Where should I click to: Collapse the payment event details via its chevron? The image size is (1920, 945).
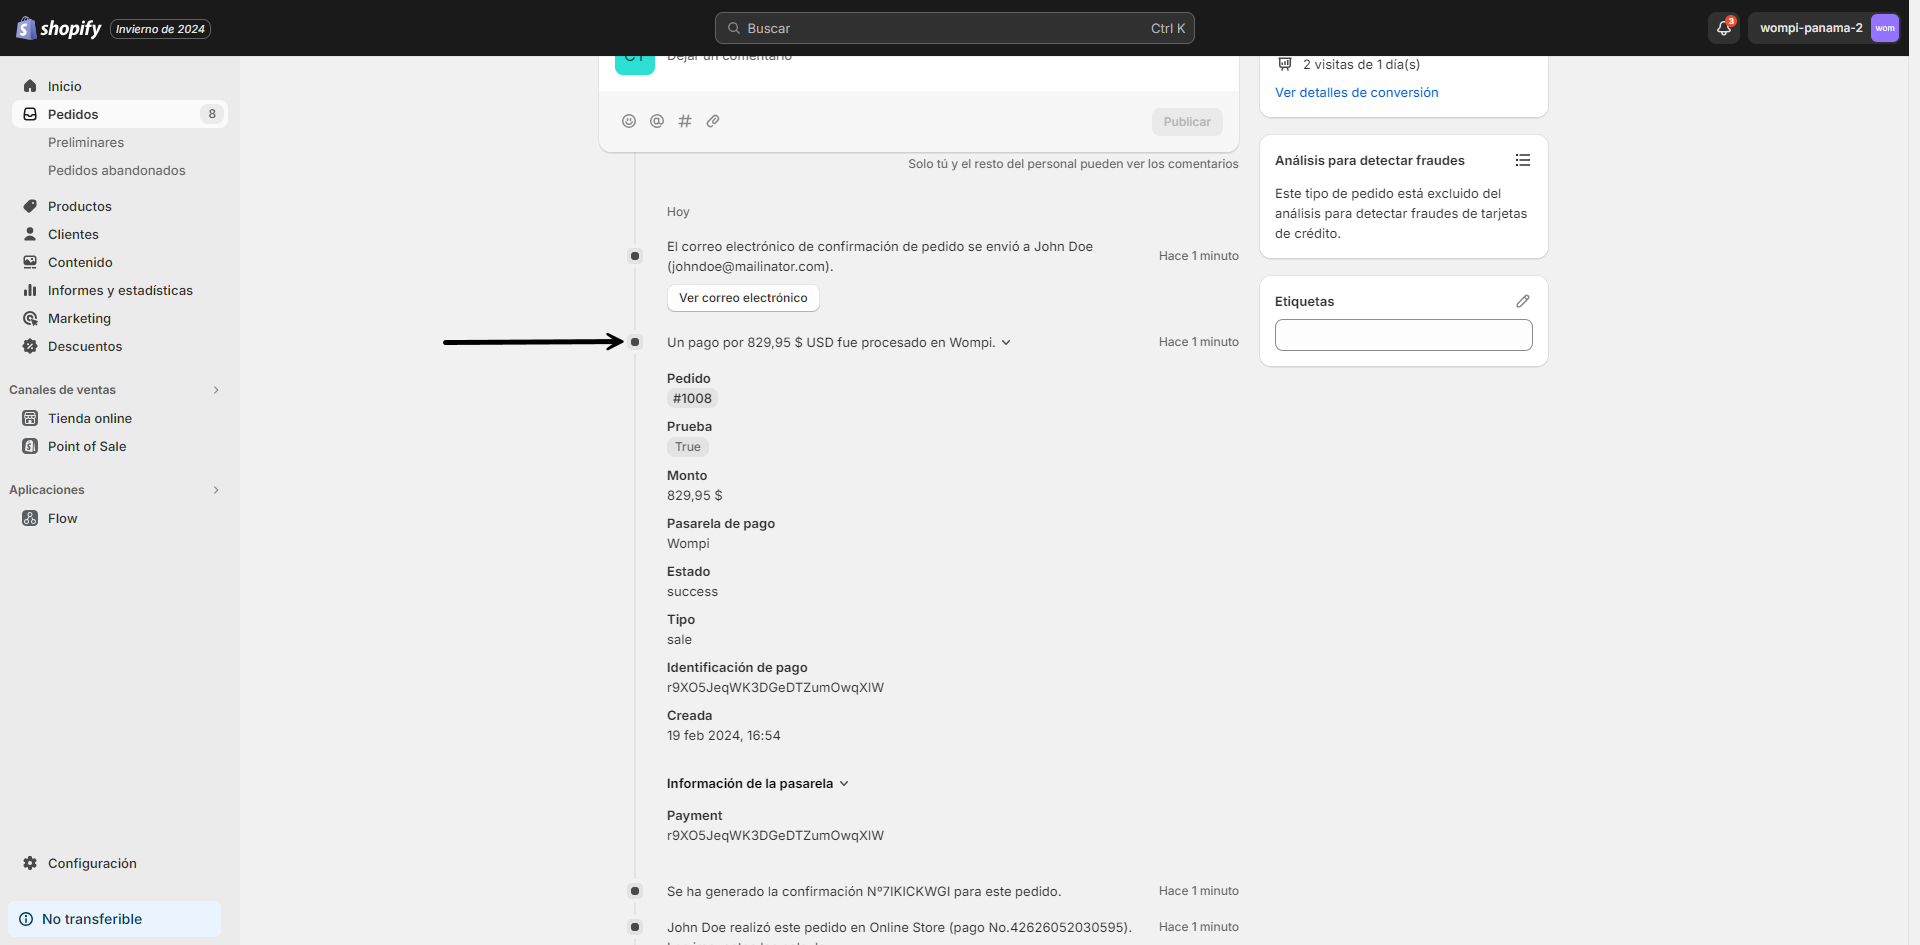[1006, 342]
